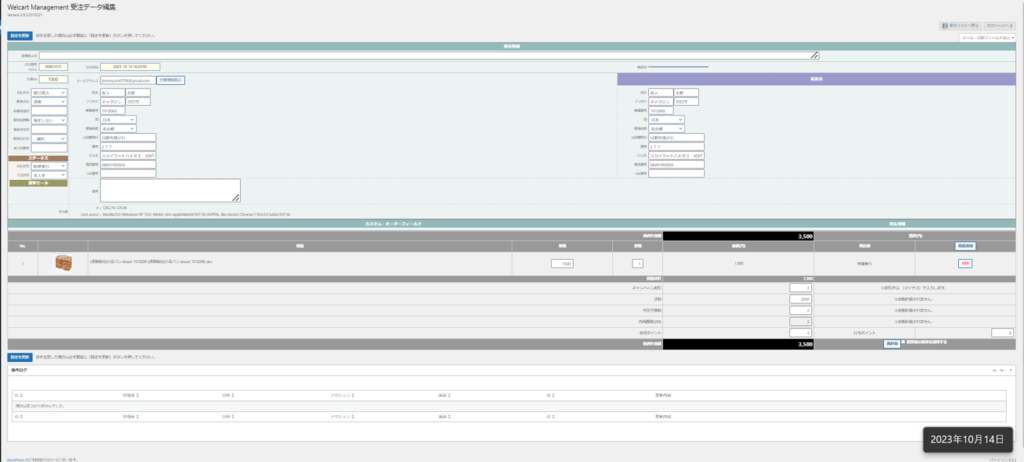Click the red delete button in cart row

tap(965, 263)
